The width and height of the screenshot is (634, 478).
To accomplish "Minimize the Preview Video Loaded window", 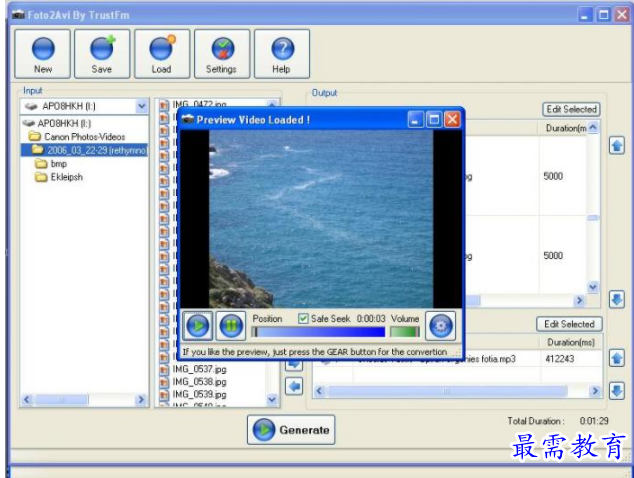I will pos(415,120).
